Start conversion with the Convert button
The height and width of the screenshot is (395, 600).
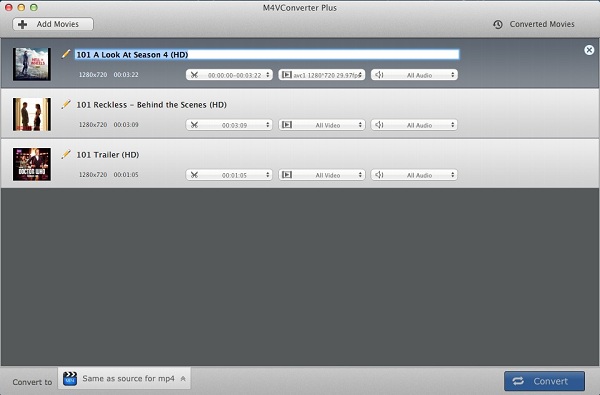tap(544, 381)
